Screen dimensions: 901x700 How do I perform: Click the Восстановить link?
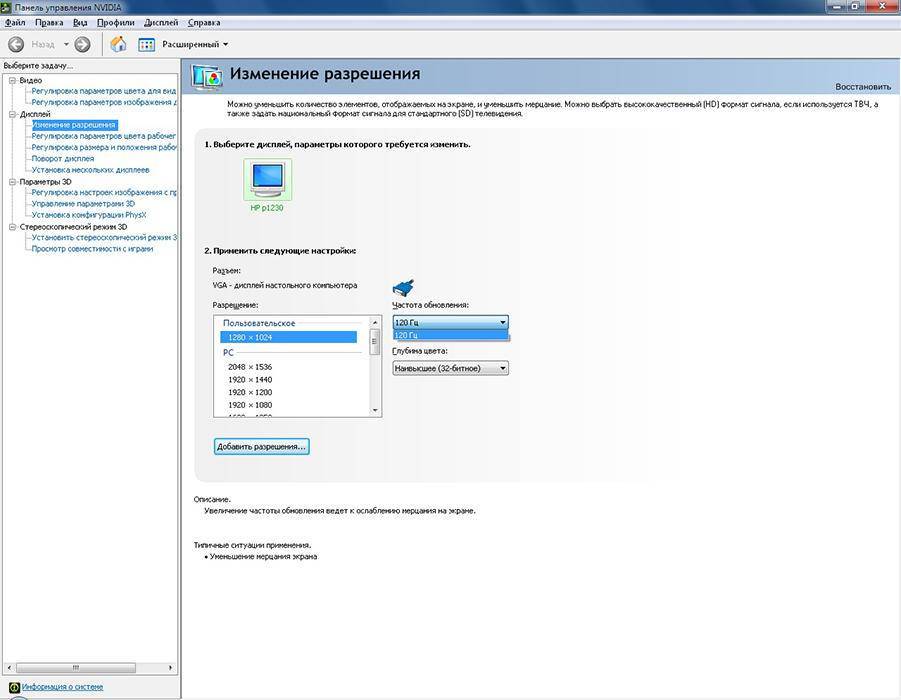pyautogui.click(x=862, y=87)
